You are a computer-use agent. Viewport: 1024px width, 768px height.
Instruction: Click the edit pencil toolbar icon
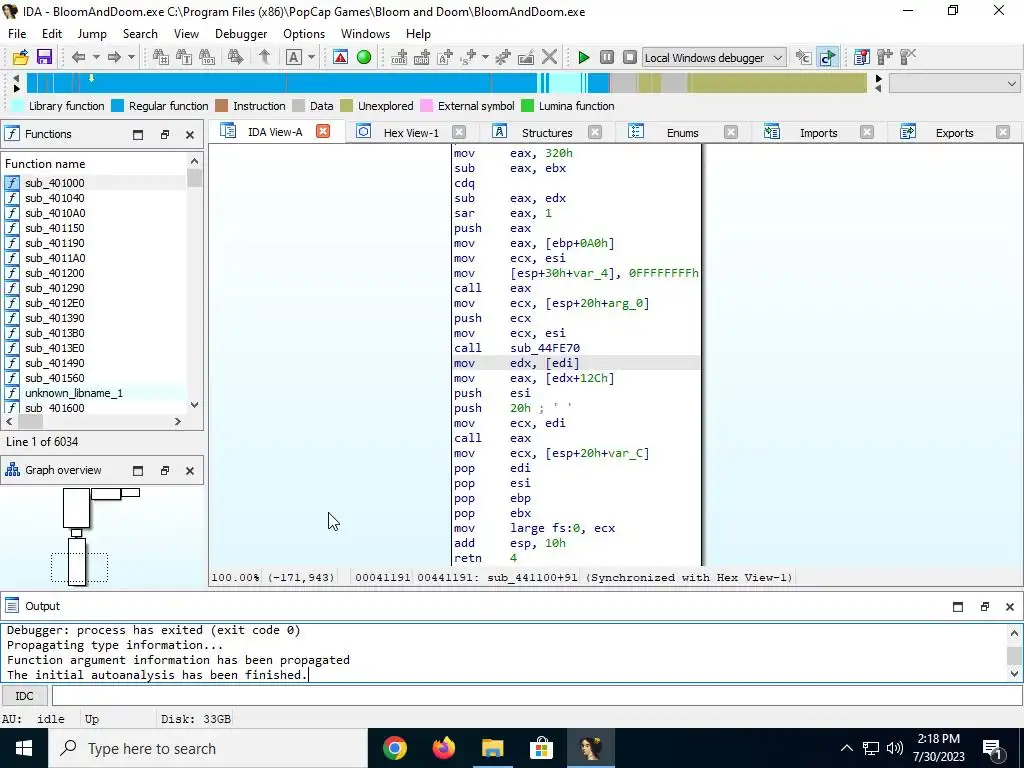pyautogui.click(x=526, y=57)
